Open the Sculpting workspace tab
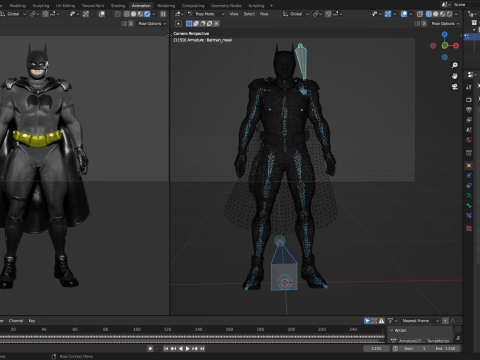The width and height of the screenshot is (480, 360). tap(41, 6)
